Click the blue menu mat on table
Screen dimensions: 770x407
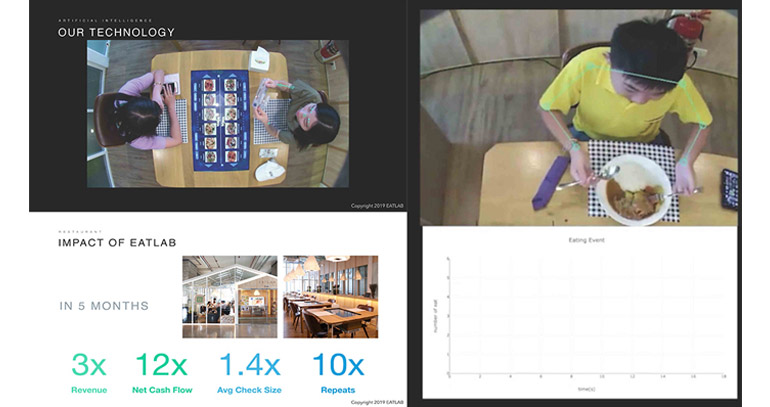220,121
